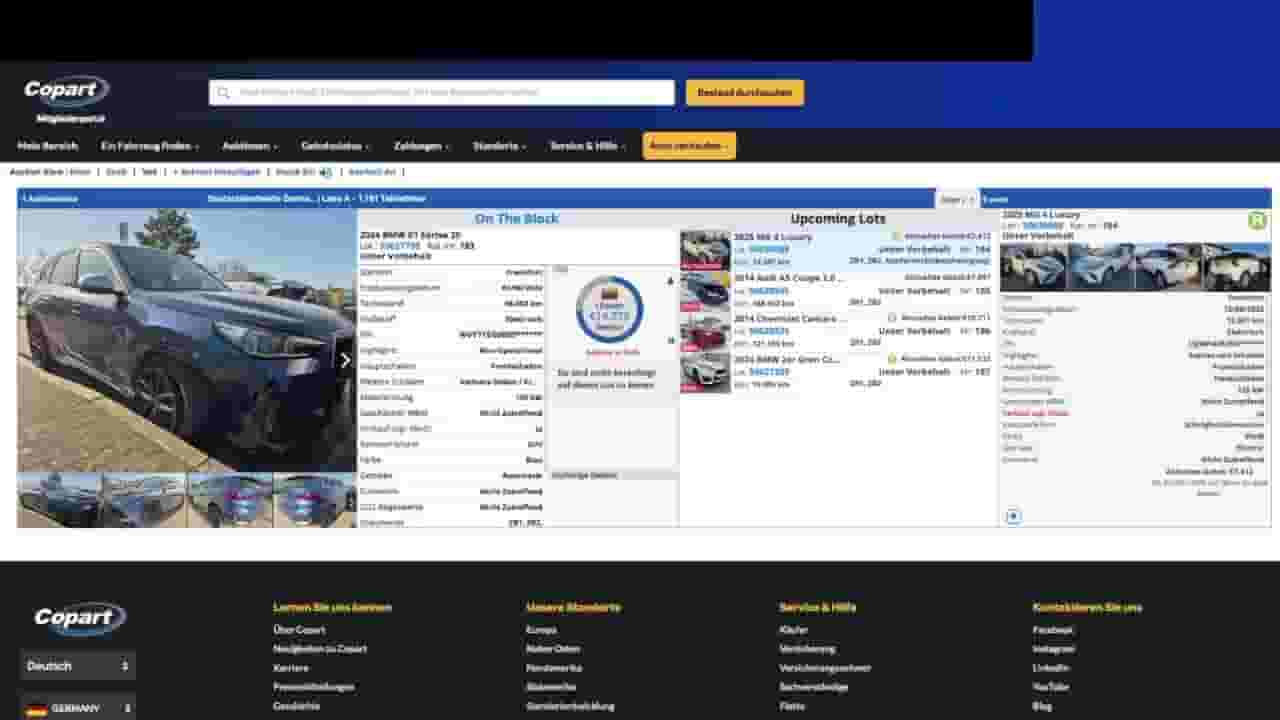Click the Copart logo in the footer
Viewport: 1280px width, 720px height.
(x=79, y=618)
